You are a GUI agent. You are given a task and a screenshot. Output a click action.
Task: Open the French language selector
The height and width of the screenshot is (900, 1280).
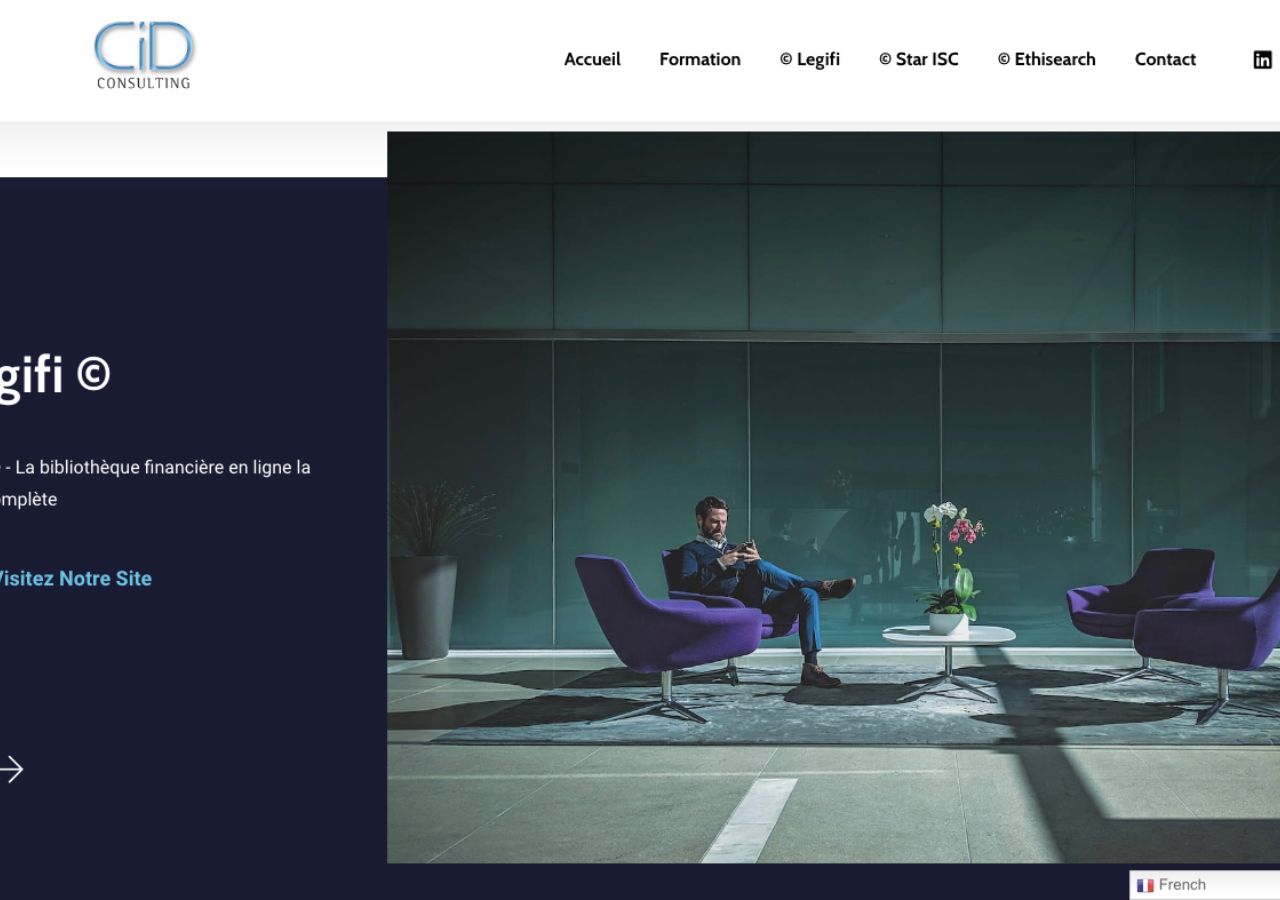[1205, 885]
